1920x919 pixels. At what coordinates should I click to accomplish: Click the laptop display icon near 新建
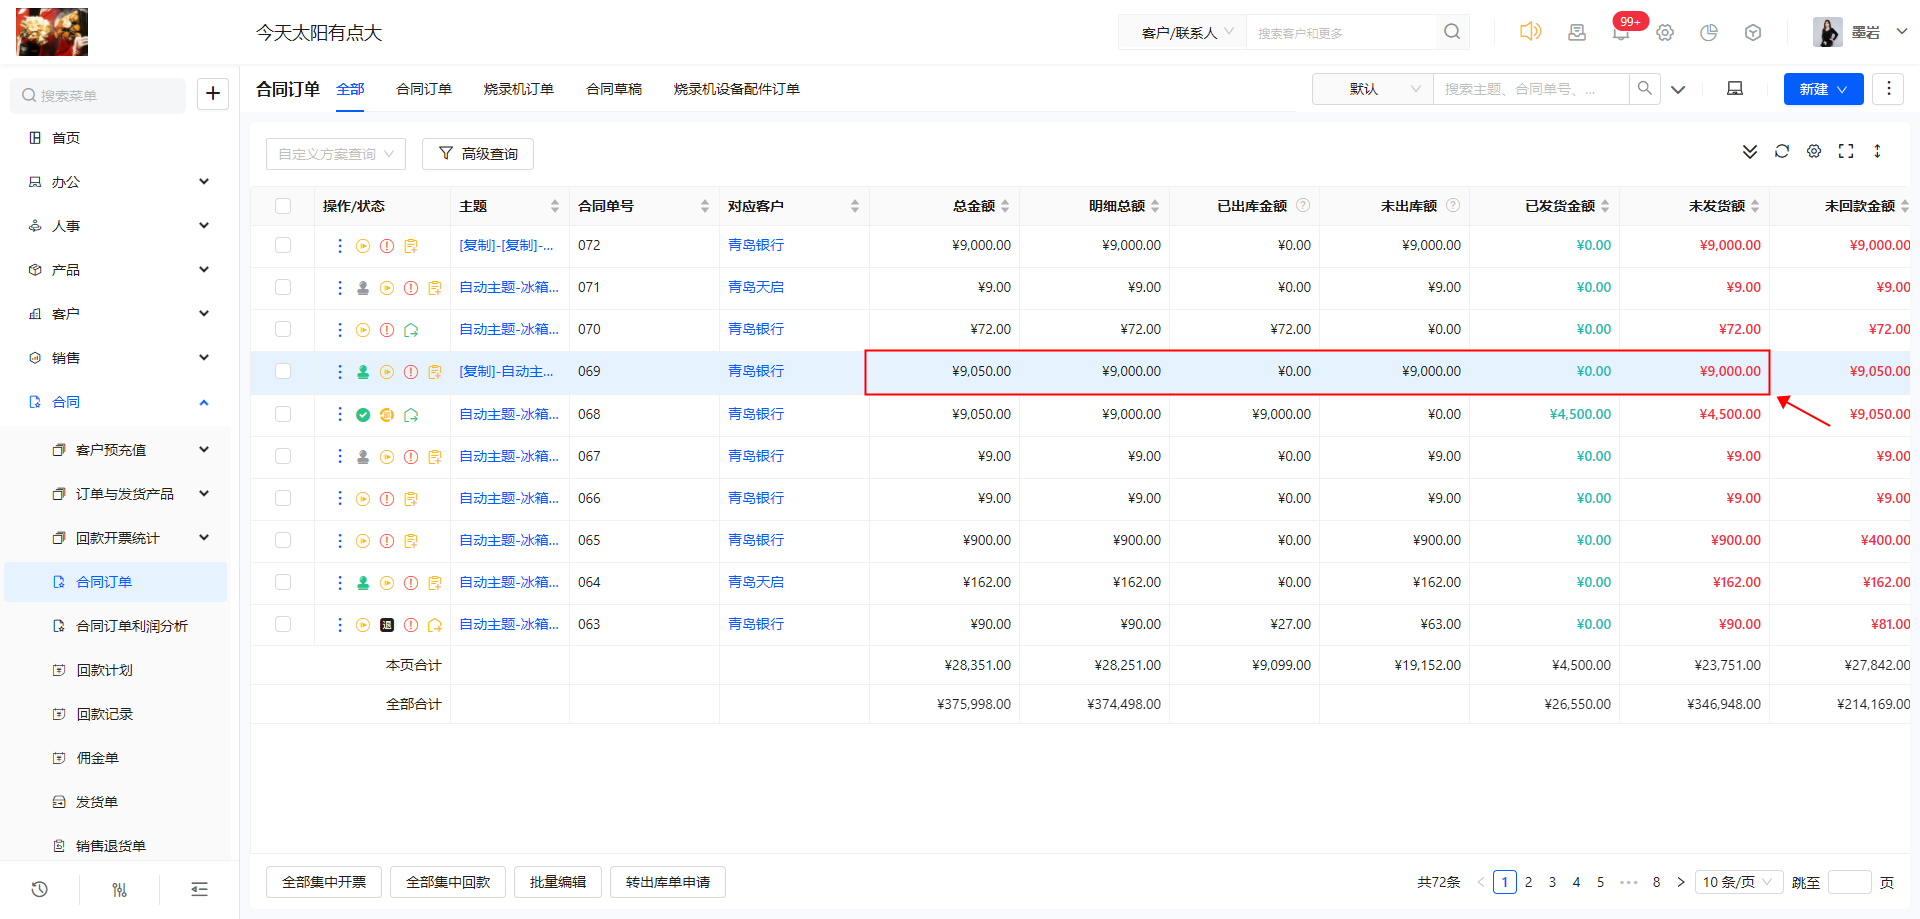point(1735,89)
